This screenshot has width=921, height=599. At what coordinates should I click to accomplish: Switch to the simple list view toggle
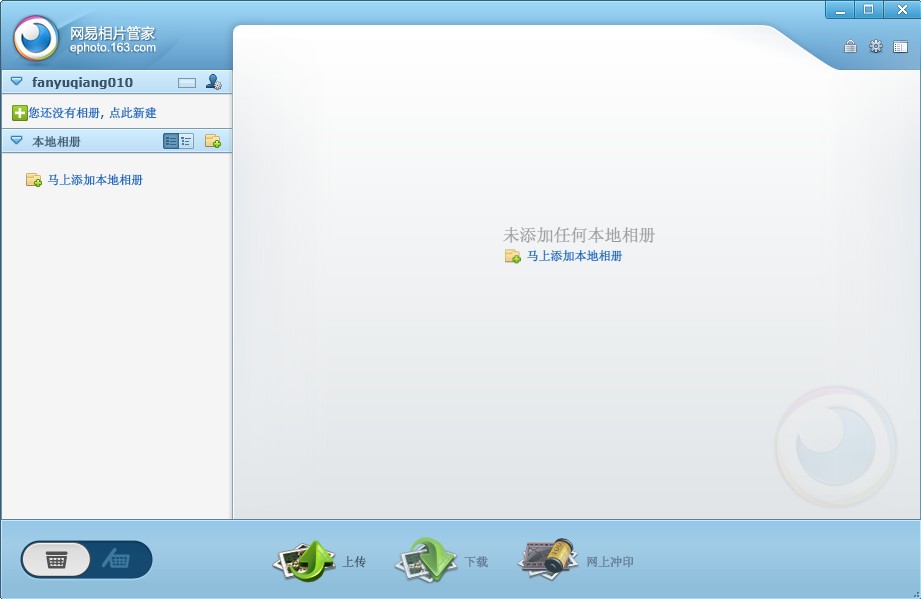187,141
